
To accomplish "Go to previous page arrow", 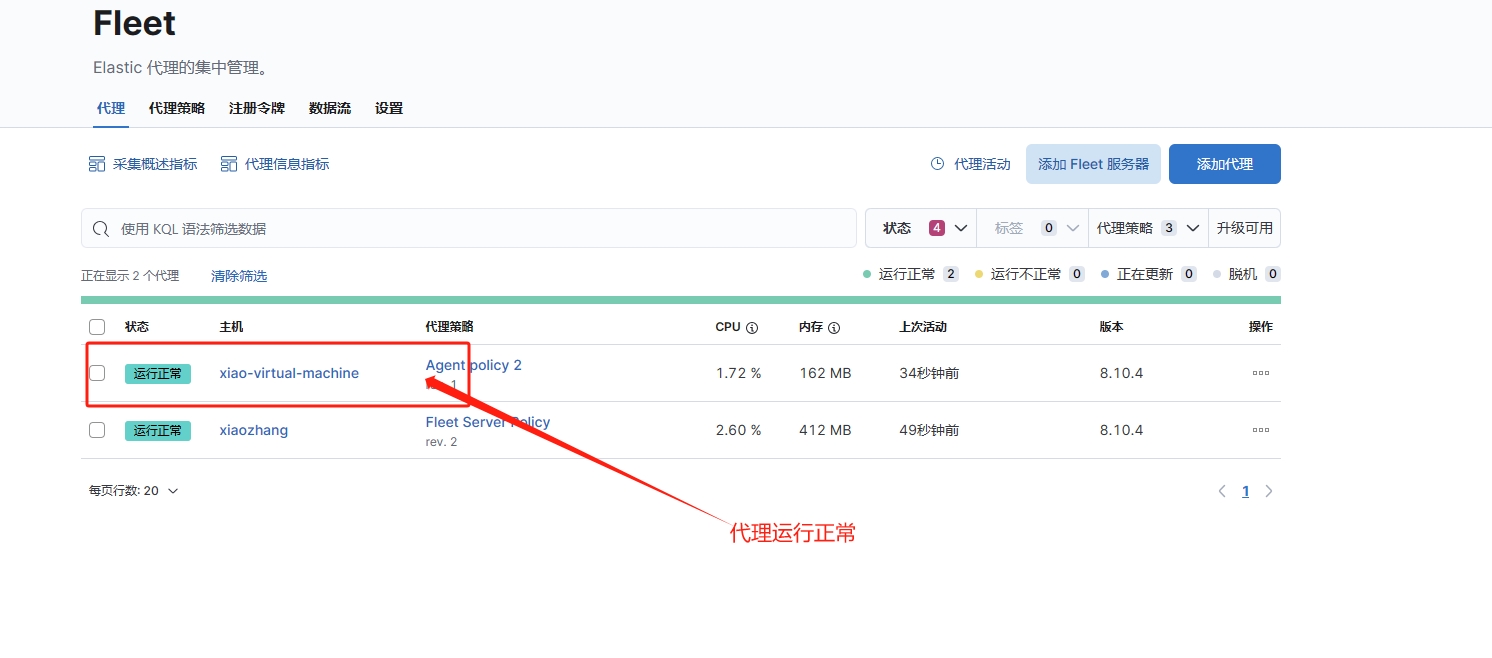I will (1222, 491).
